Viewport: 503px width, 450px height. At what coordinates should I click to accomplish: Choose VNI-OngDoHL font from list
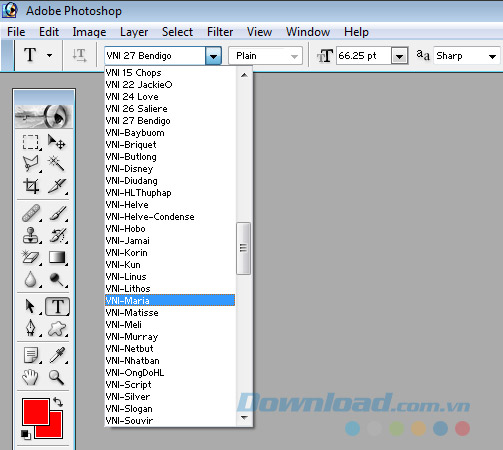[170, 373]
